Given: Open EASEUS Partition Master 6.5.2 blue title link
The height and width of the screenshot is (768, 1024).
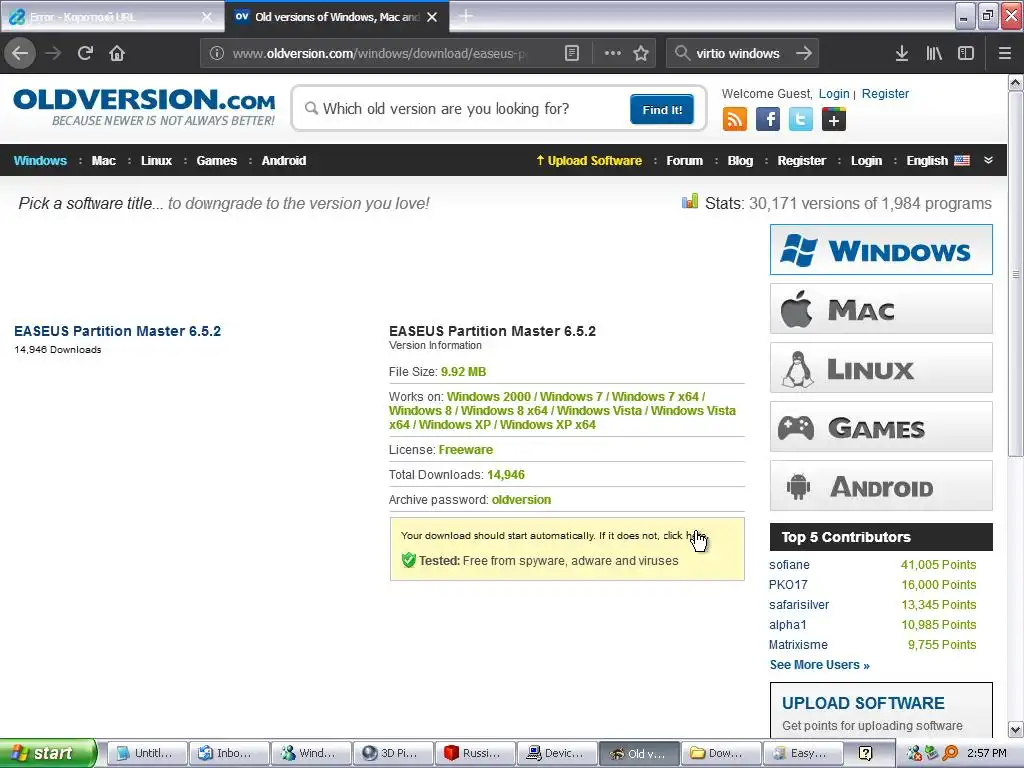Looking at the screenshot, I should click(x=118, y=331).
